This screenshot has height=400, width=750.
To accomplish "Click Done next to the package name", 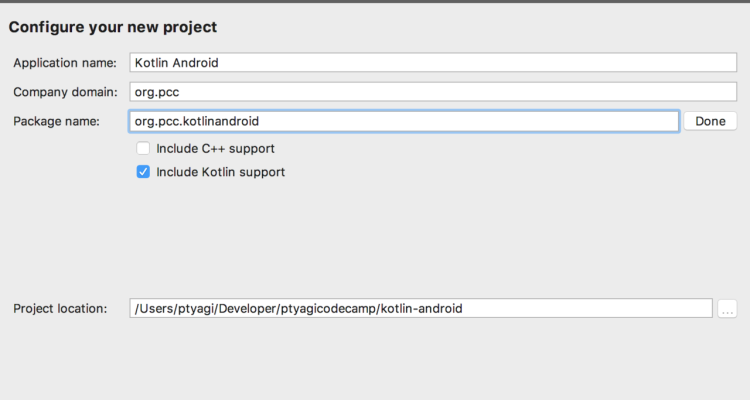I will (x=710, y=121).
